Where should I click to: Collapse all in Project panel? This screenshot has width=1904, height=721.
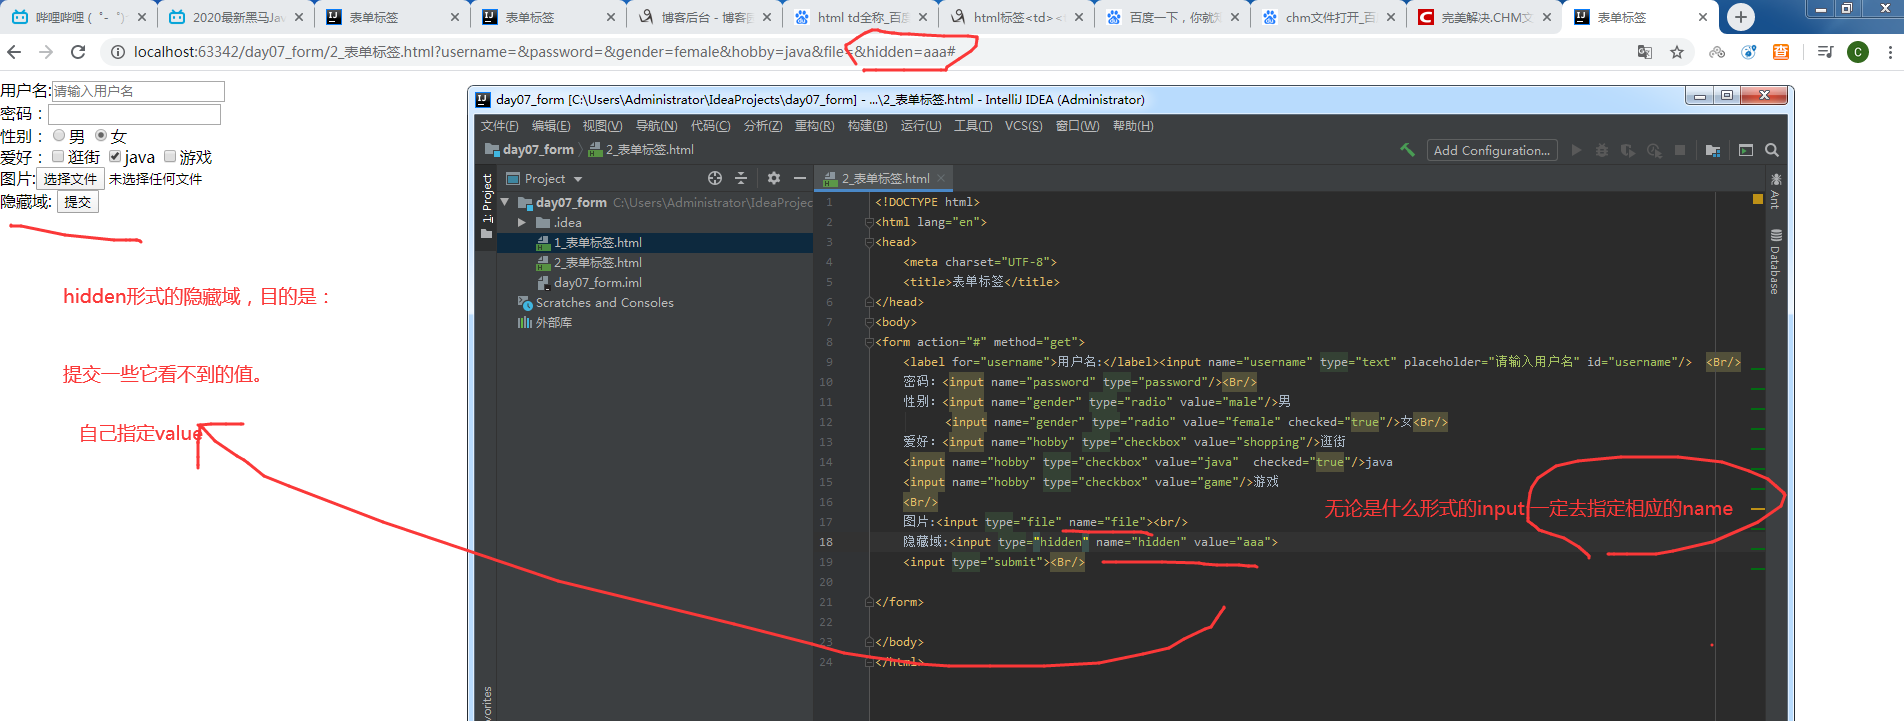741,178
